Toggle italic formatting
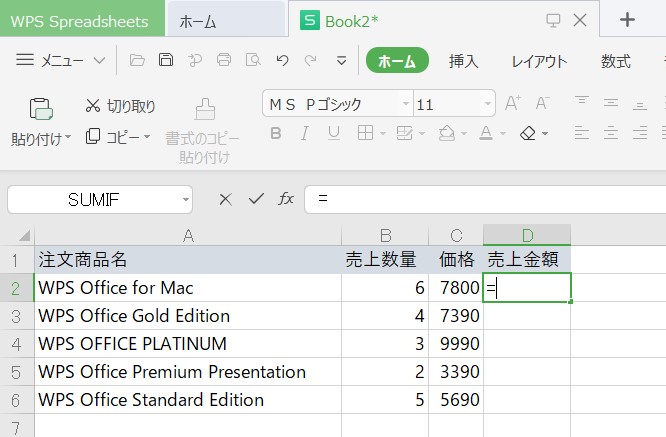 point(305,133)
